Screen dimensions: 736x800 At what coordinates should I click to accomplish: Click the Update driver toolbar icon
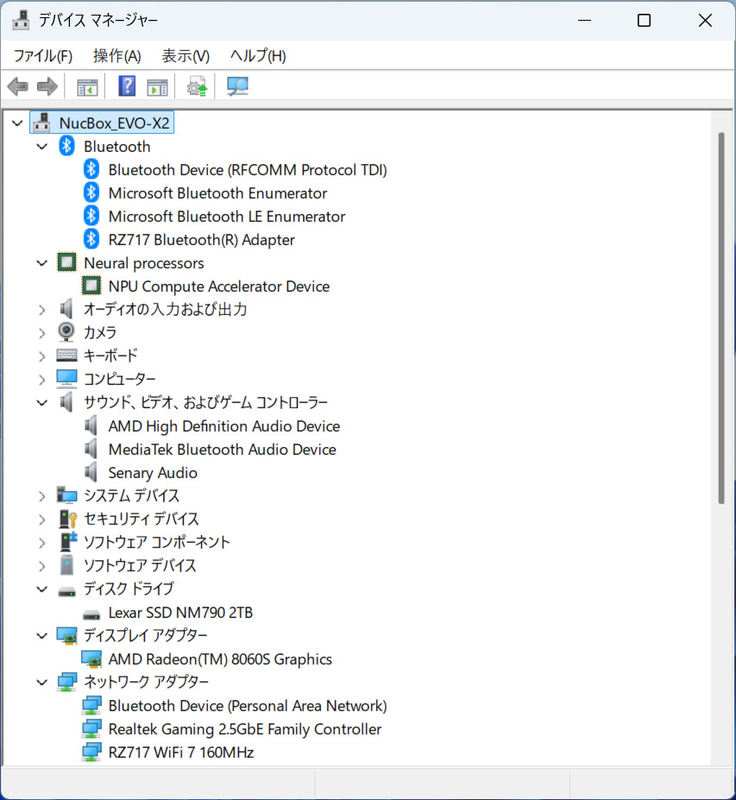pyautogui.click(x=197, y=87)
